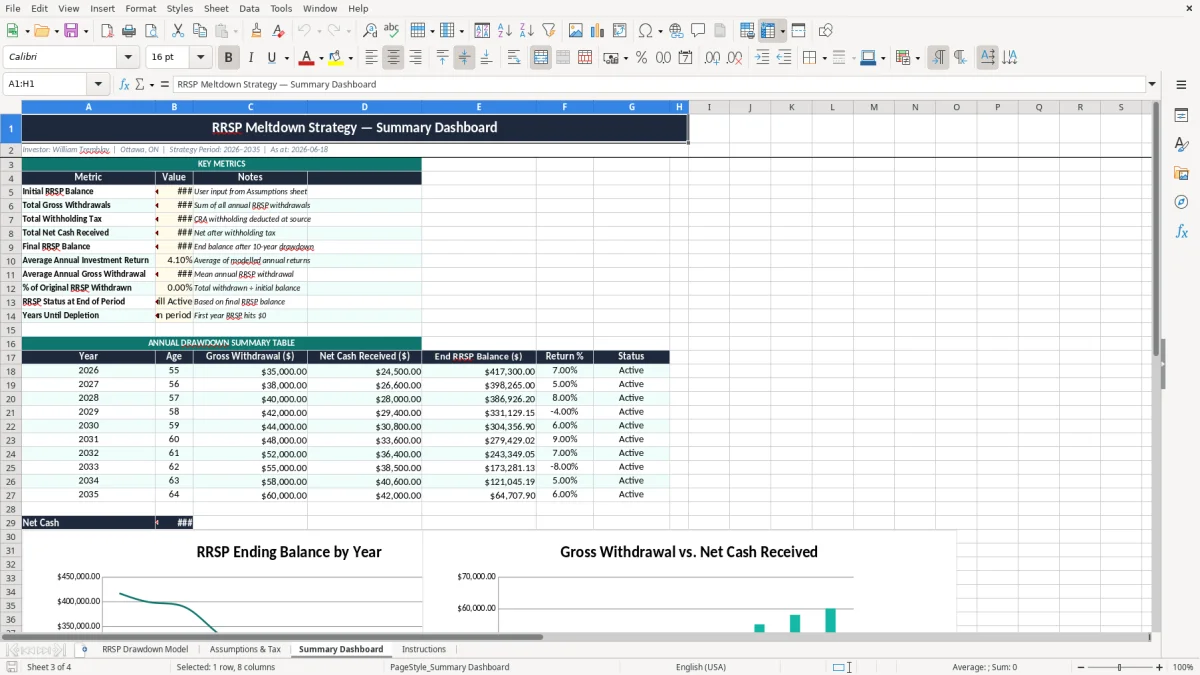Click the Spelling check icon

coord(391,31)
